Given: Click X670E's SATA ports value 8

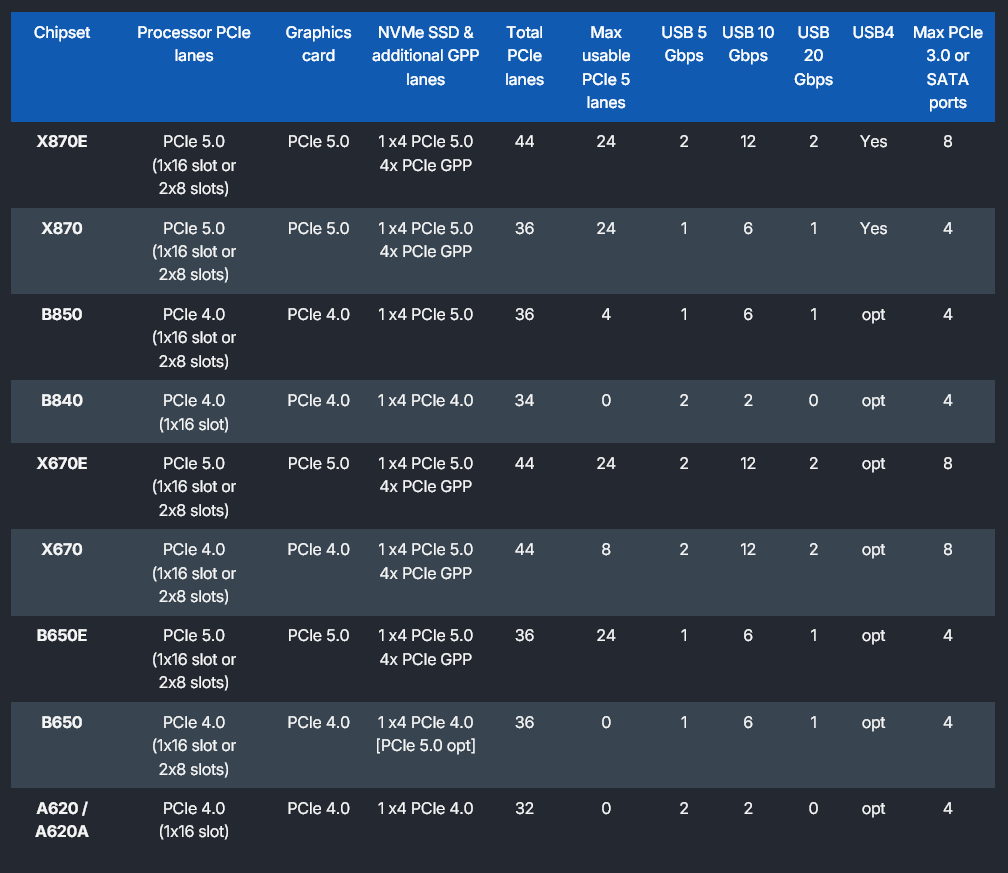Looking at the screenshot, I should click(948, 464).
